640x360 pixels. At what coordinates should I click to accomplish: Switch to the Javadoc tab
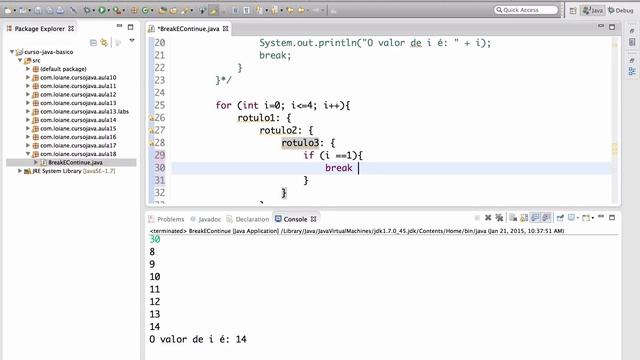tap(205, 219)
